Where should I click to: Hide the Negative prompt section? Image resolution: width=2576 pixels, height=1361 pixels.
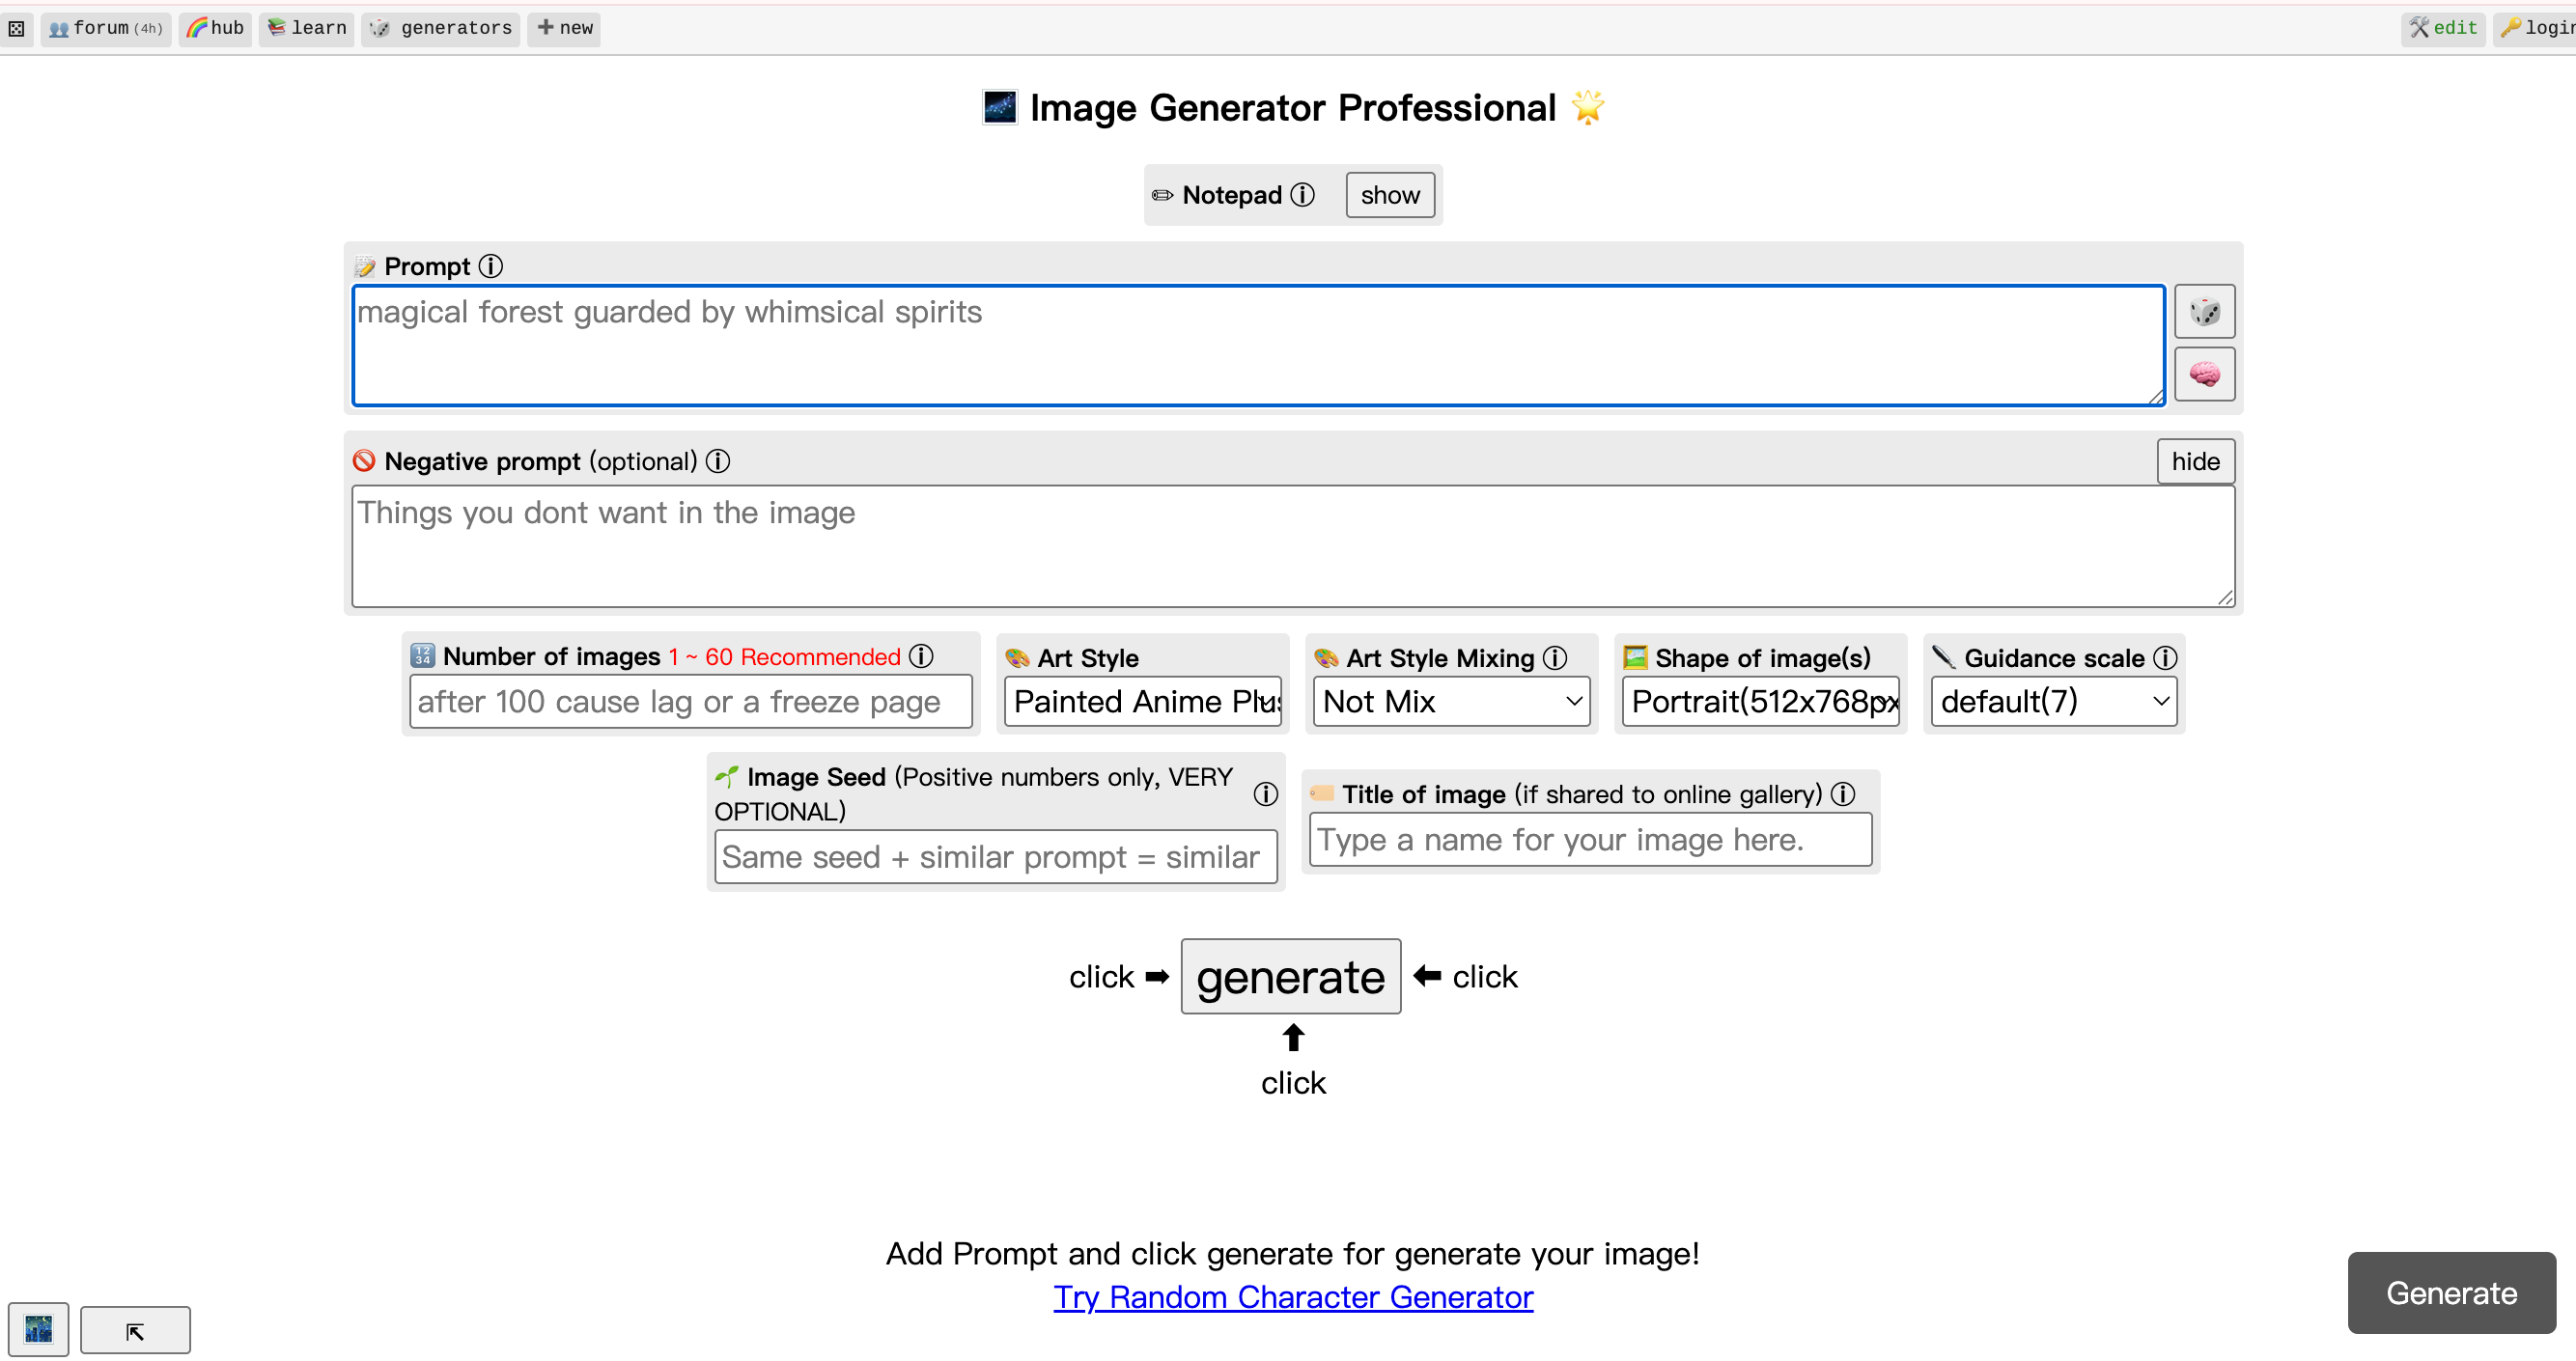pos(2195,461)
